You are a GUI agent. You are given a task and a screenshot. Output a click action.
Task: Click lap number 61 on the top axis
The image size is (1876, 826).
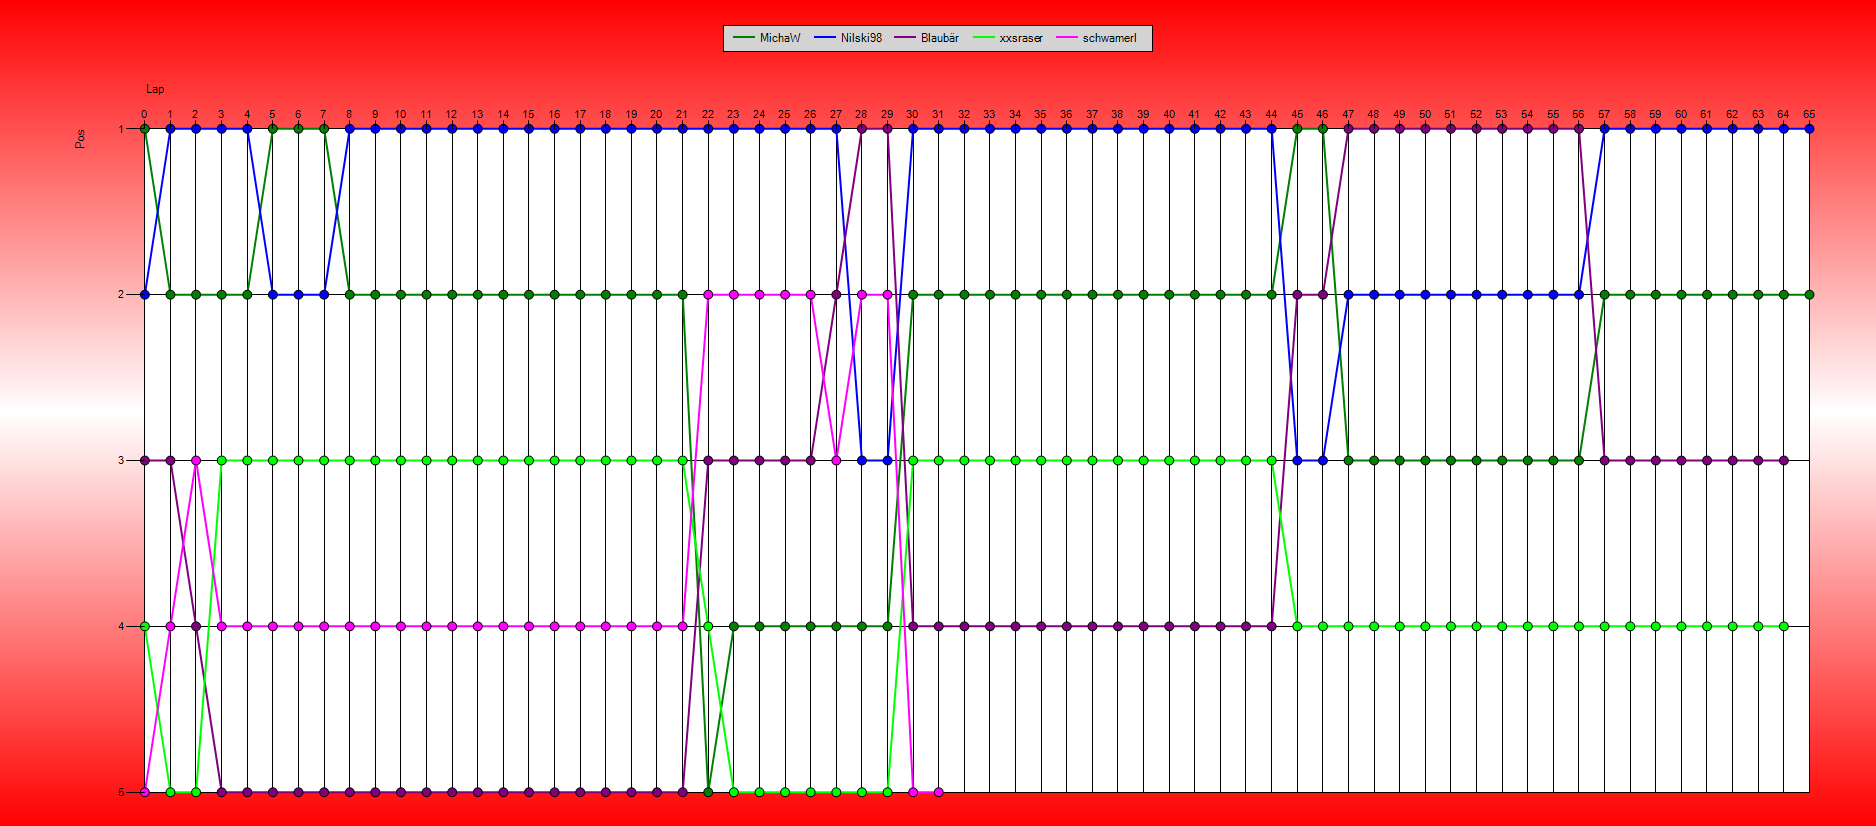1707,114
